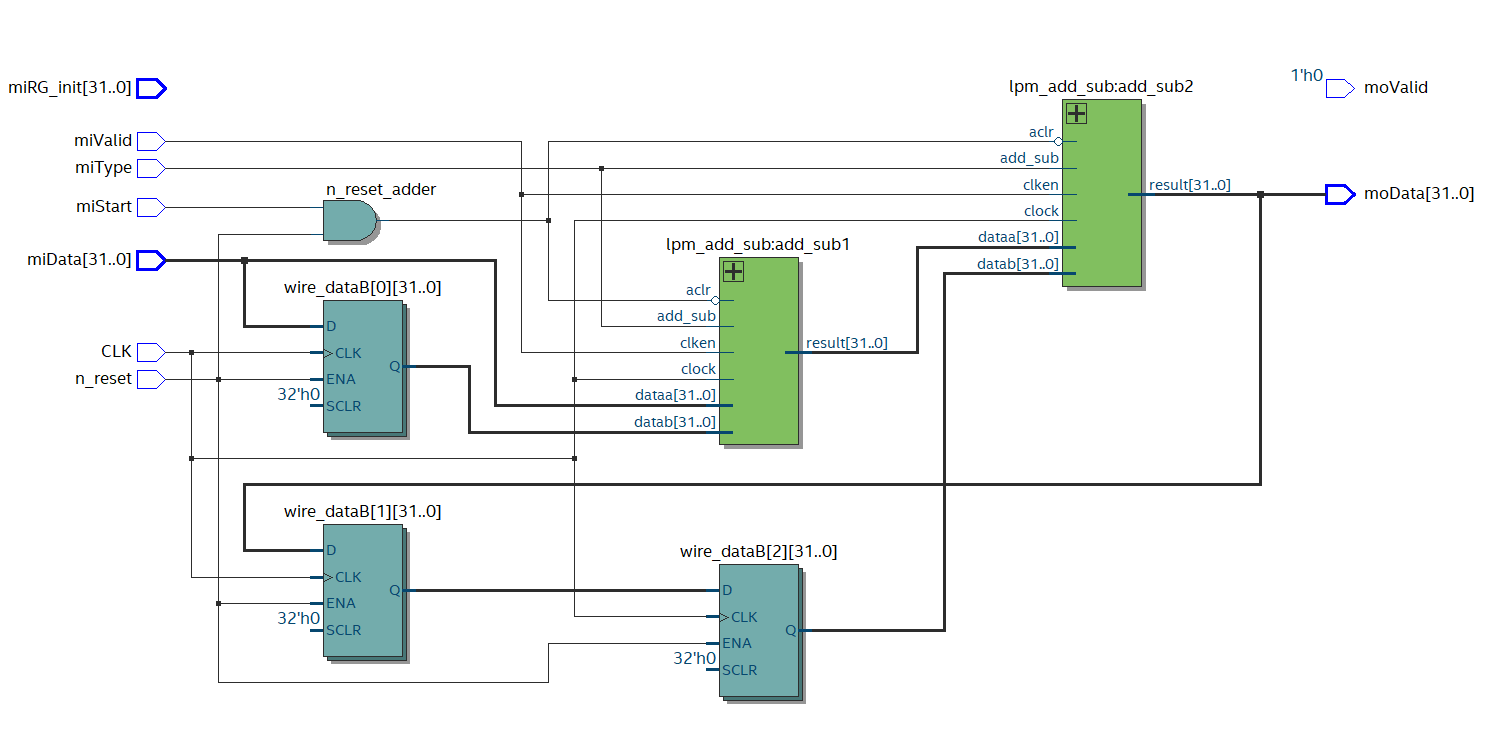This screenshot has height=738, width=1488.
Task: Click the add_sub port of add_sub1
Action: click(686, 316)
